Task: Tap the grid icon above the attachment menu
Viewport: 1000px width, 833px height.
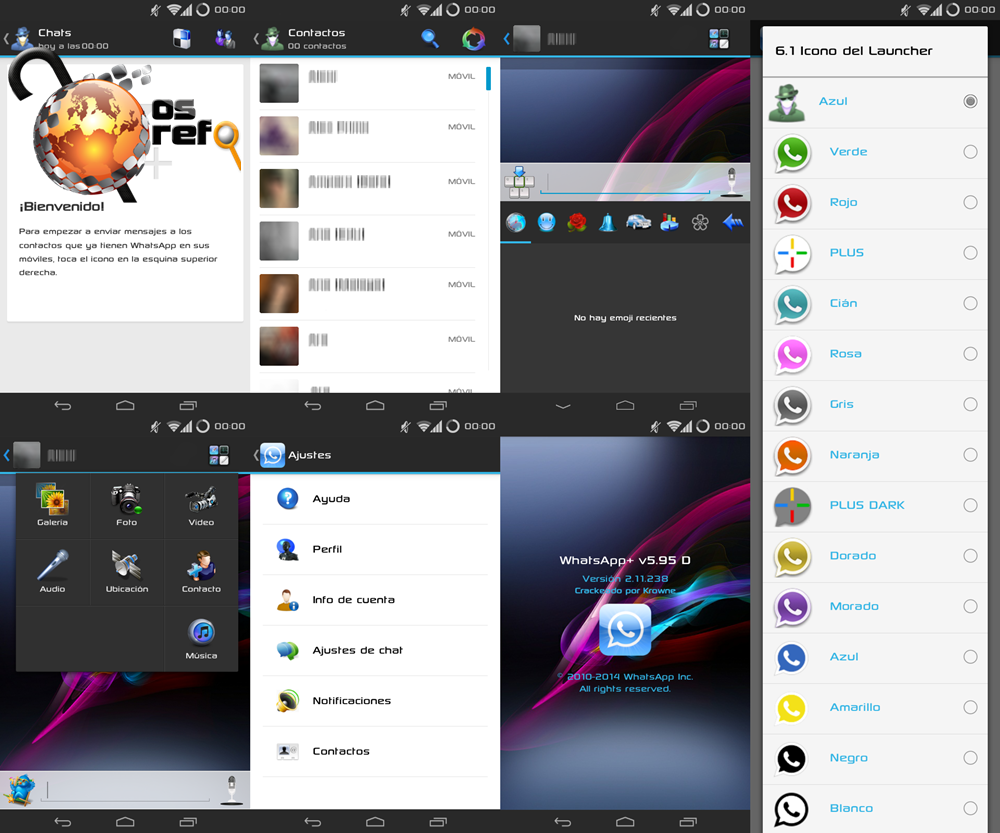Action: click(x=219, y=455)
